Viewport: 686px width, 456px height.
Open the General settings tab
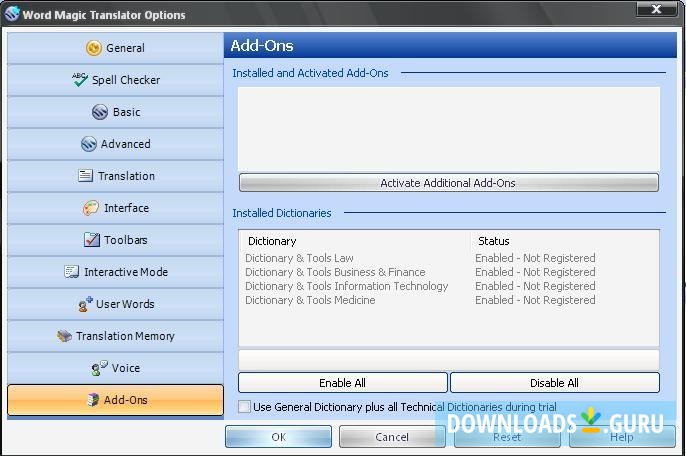[x=115, y=48]
